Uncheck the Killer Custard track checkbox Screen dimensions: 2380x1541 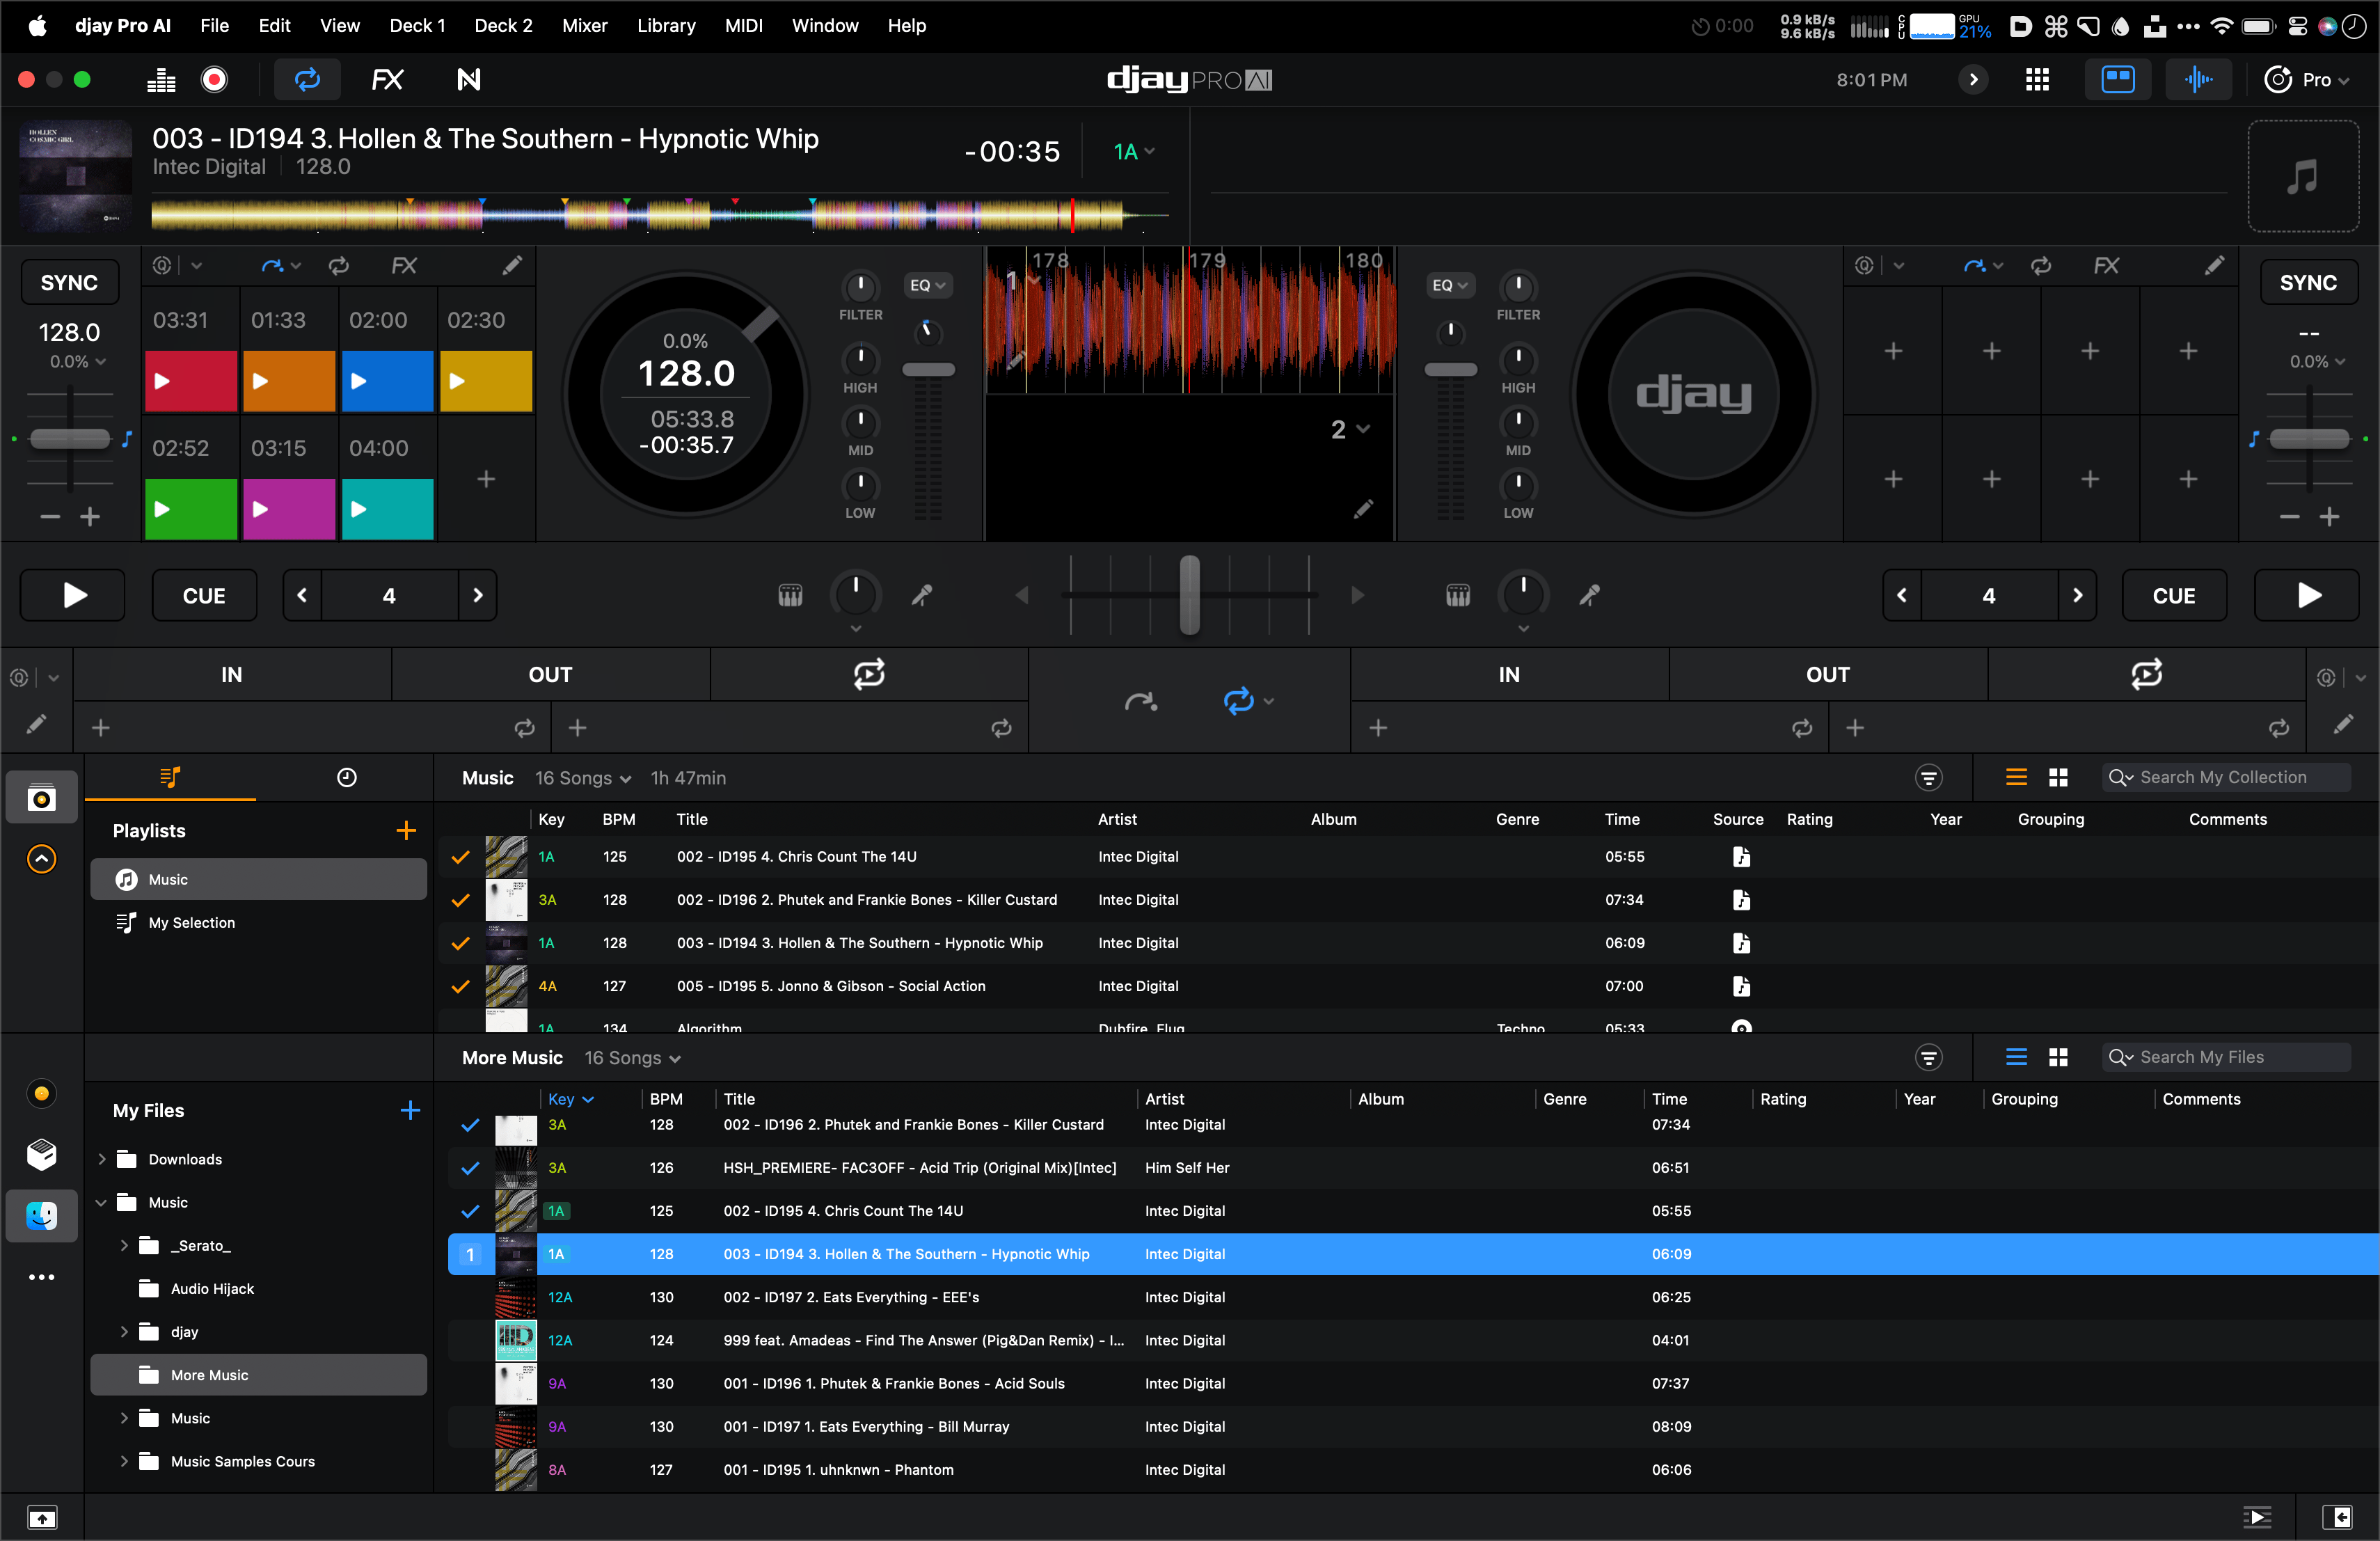(459, 899)
